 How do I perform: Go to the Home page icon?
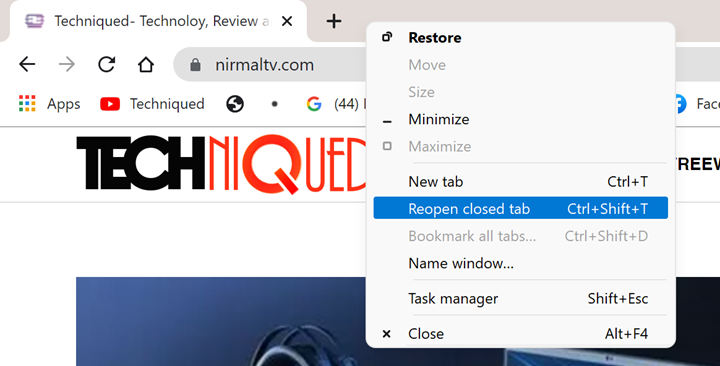(146, 64)
